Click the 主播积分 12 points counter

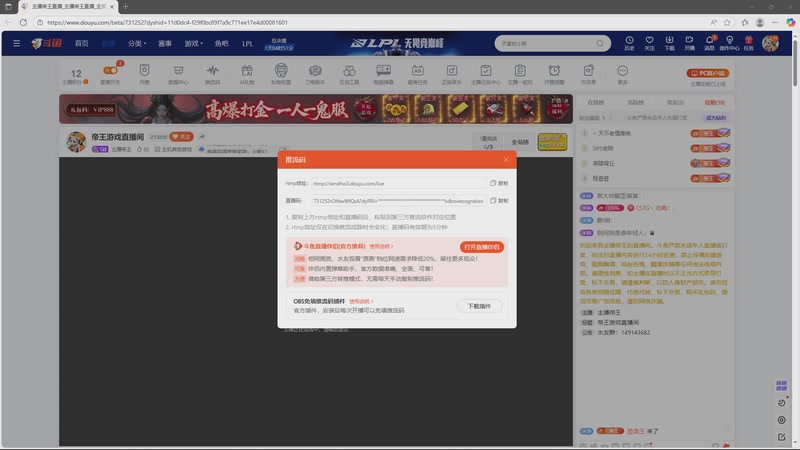click(76, 76)
